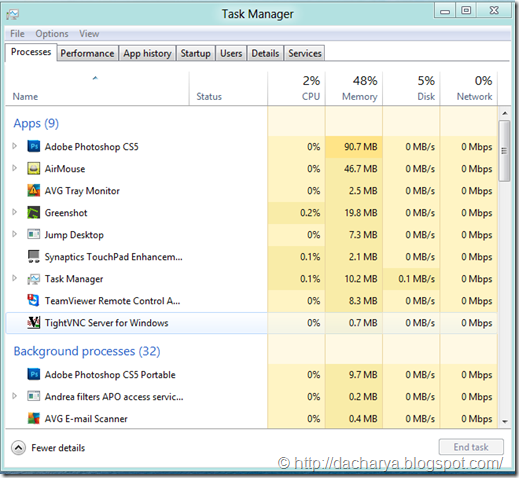The image size is (519, 478).
Task: Switch to the Performance tab
Action: pyautogui.click(x=87, y=53)
